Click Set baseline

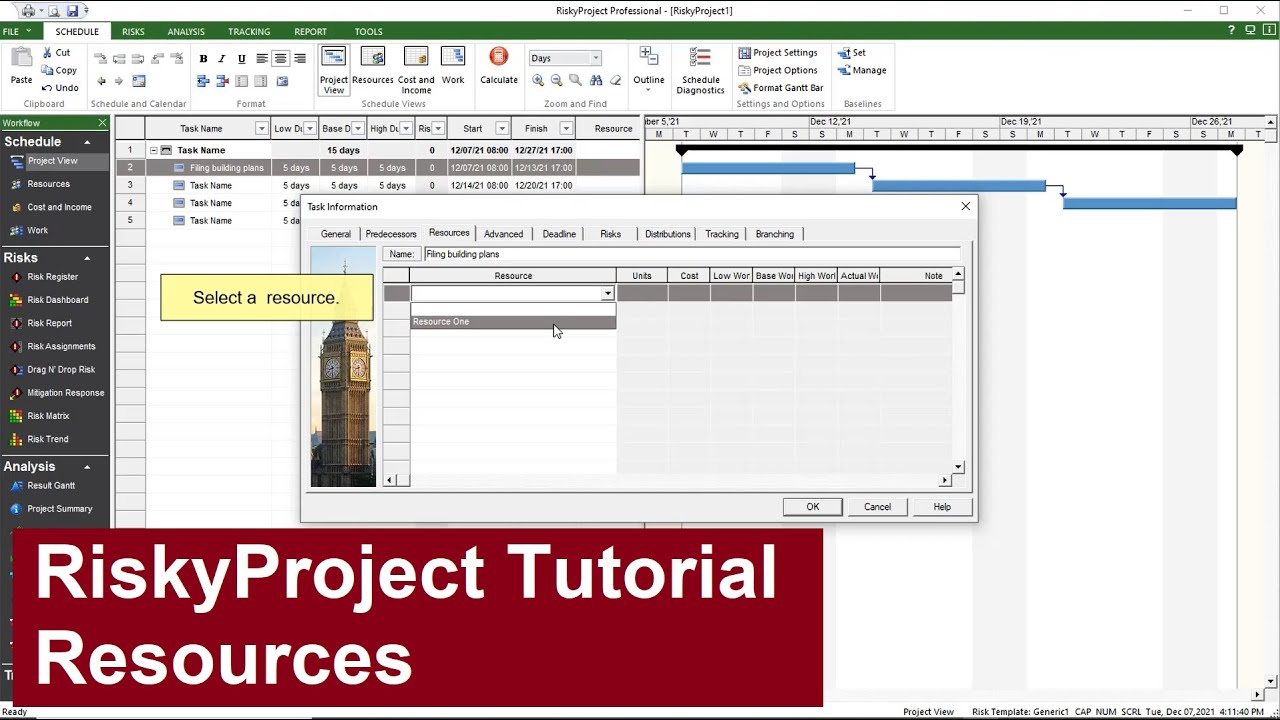coord(852,53)
